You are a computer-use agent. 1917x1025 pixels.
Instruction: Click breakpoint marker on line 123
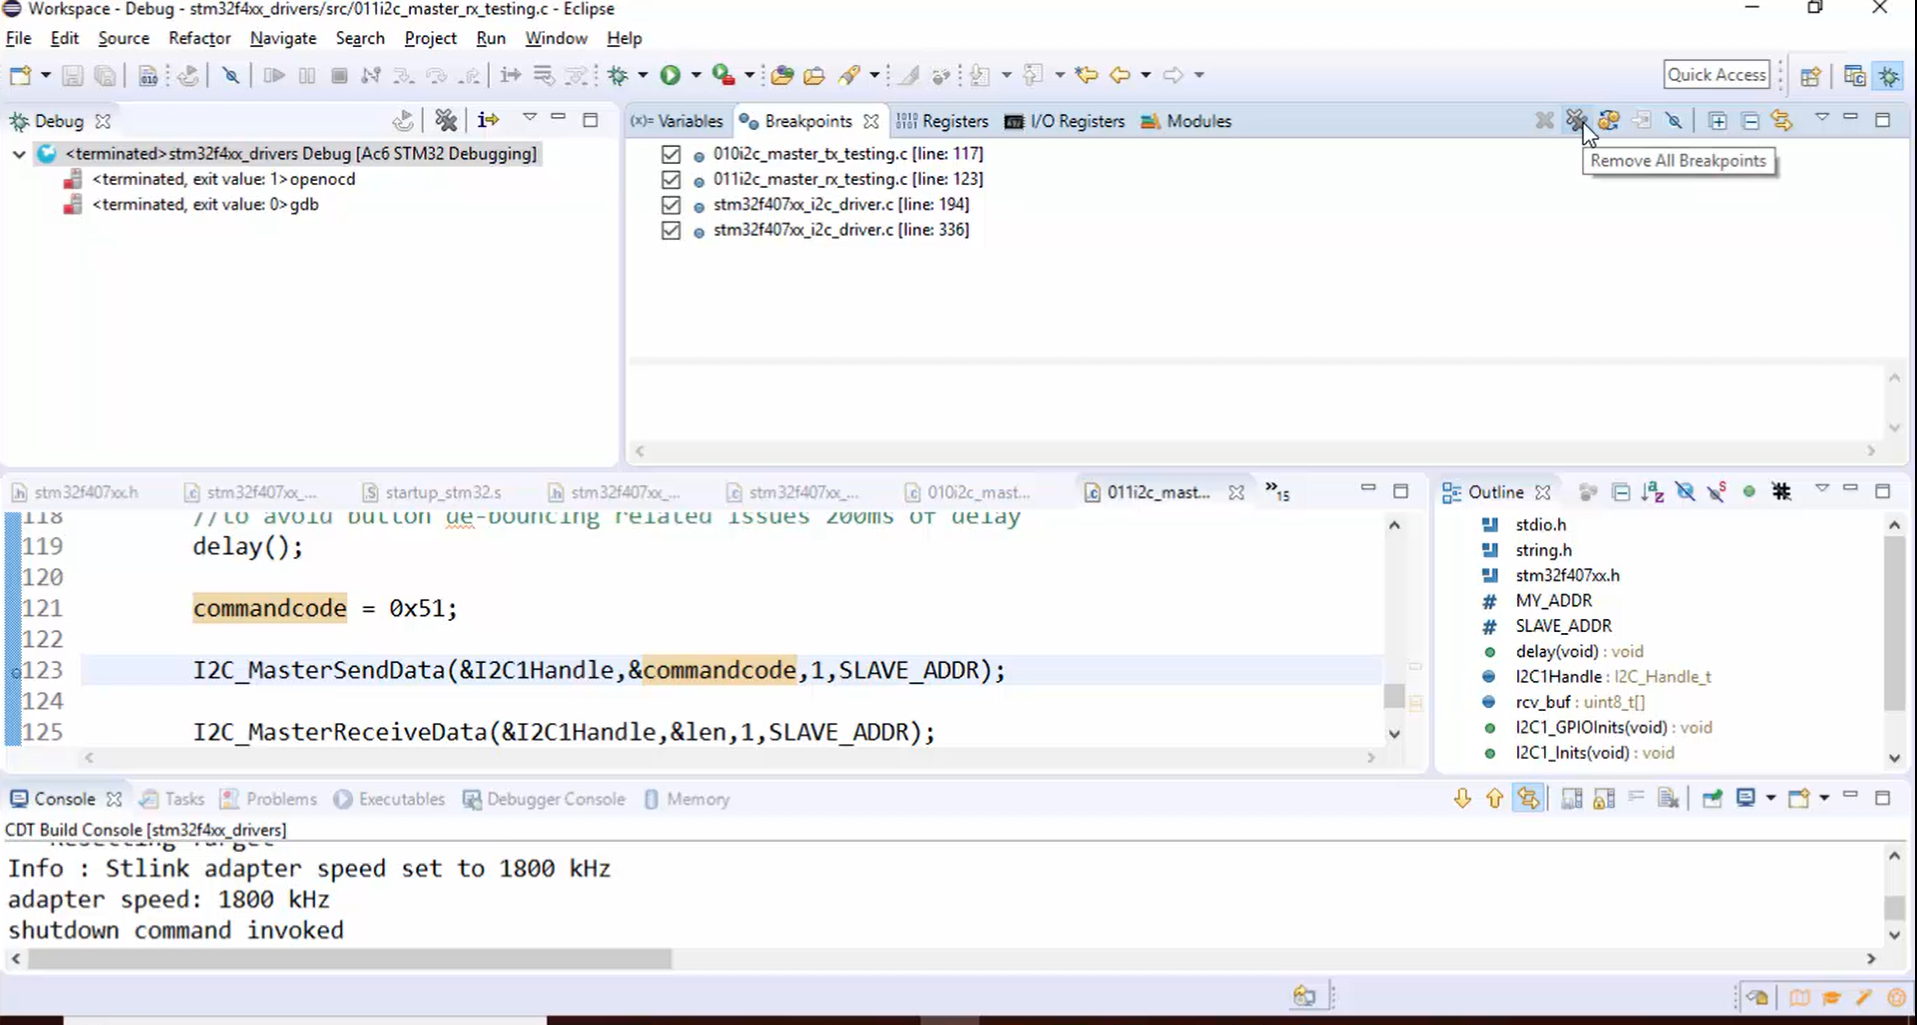[x=14, y=672]
